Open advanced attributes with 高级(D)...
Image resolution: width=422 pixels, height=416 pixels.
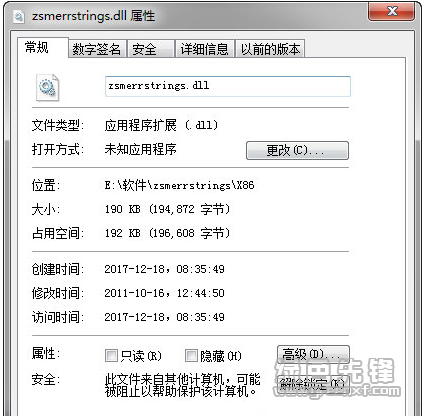click(313, 354)
